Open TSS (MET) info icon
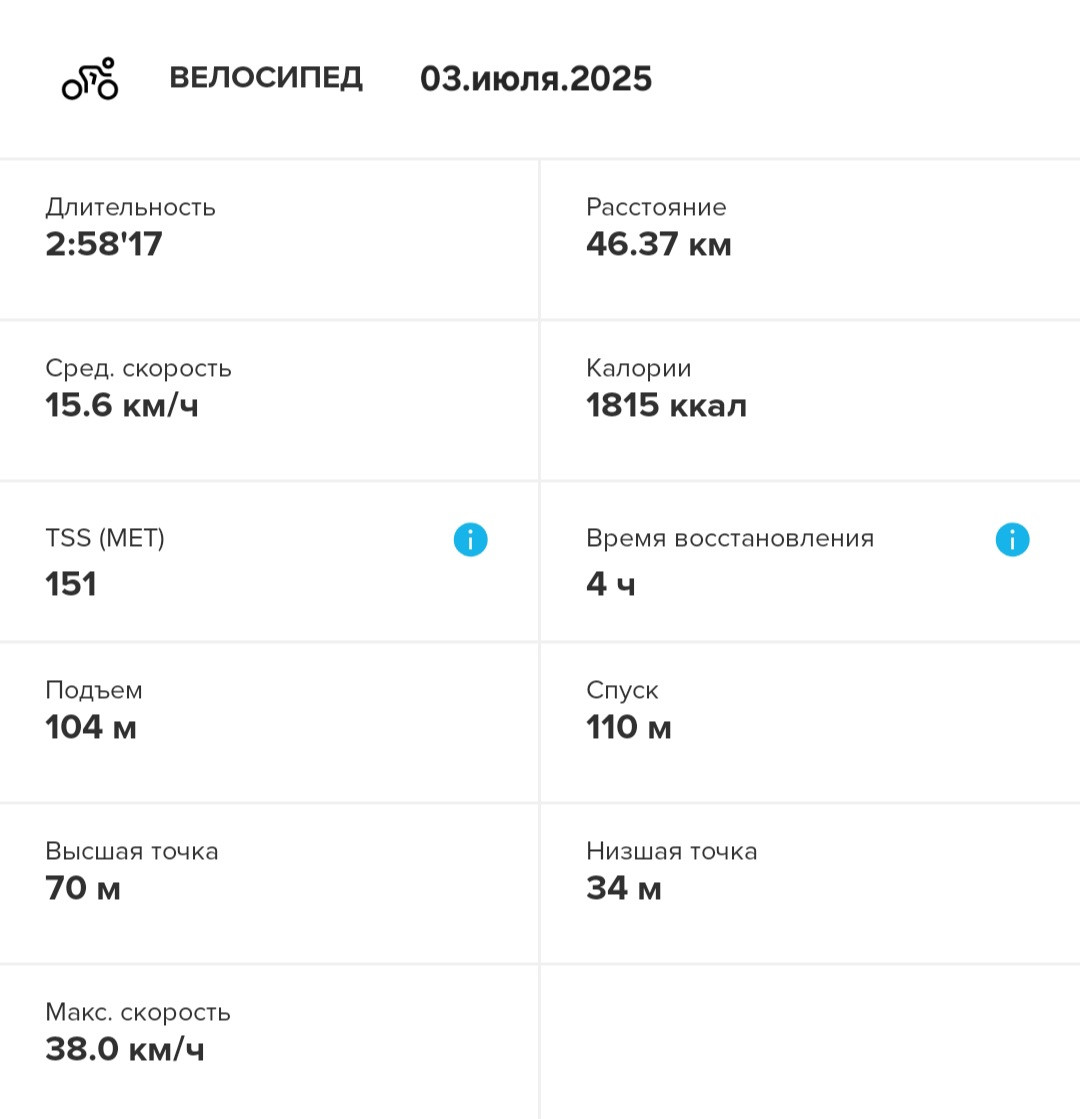This screenshot has width=1080, height=1119. pyautogui.click(x=470, y=540)
